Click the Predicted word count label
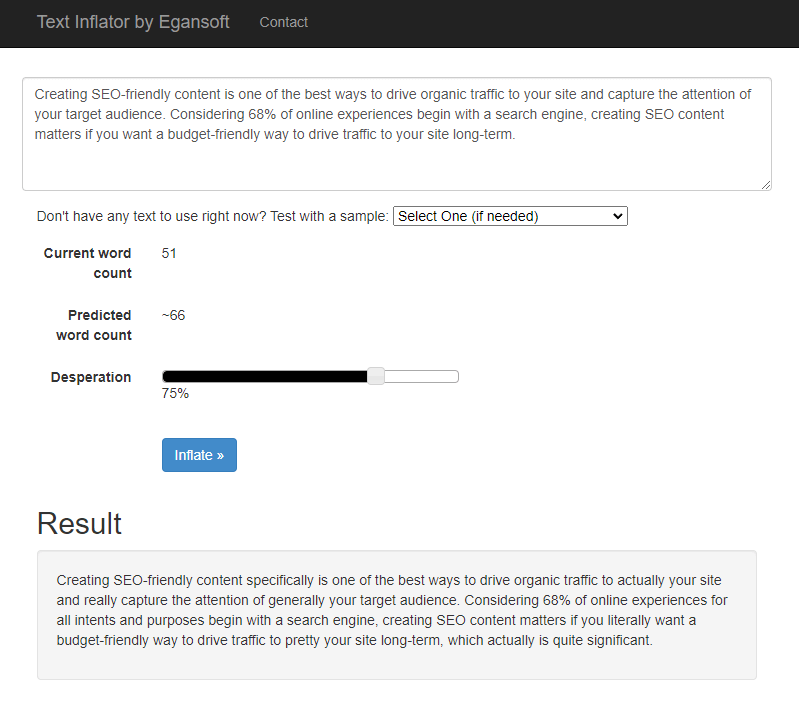The image size is (799, 705). [94, 325]
